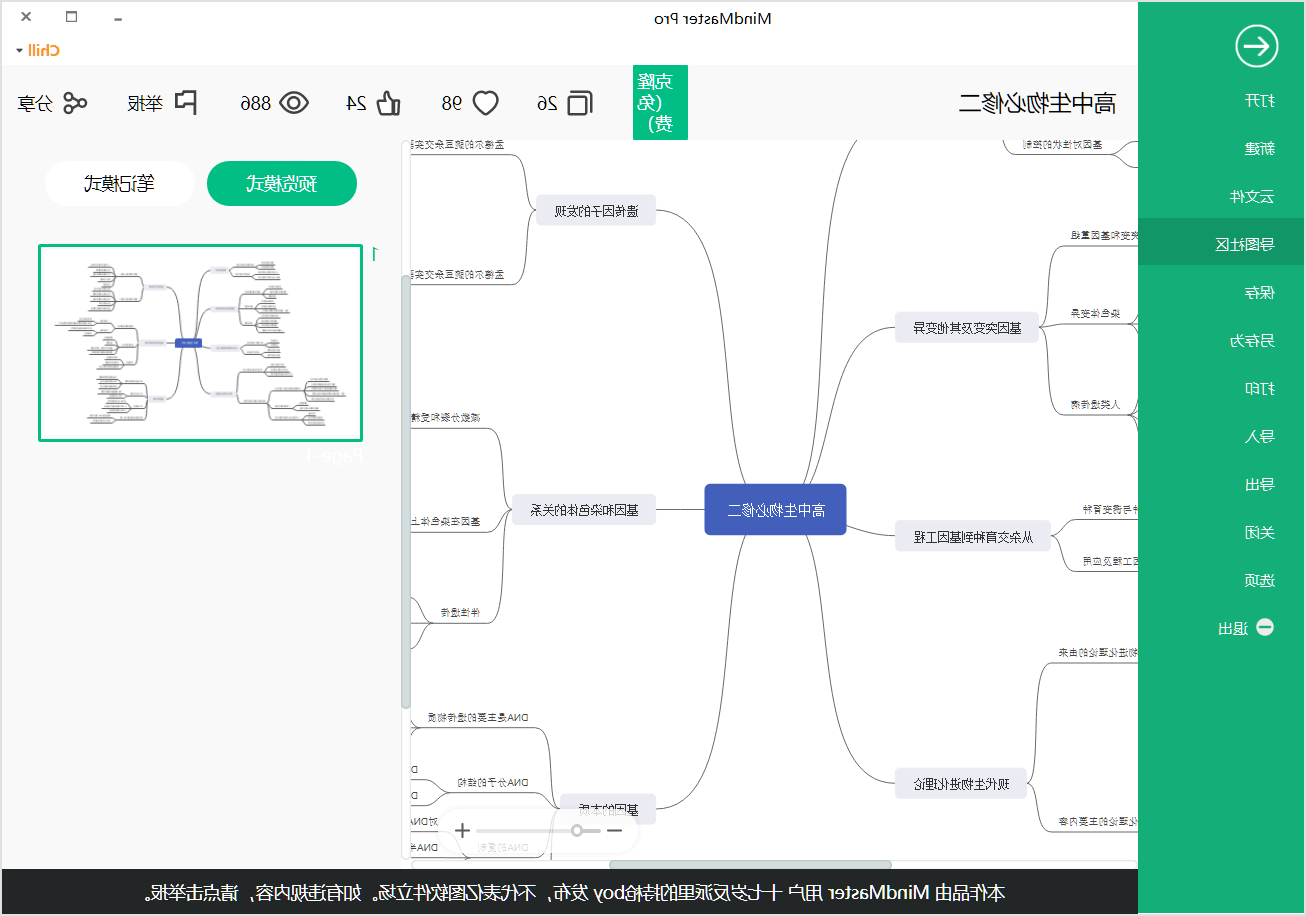The image size is (1306, 916).
Task: Click the Page-1 mind map thumbnail
Action: click(x=201, y=343)
